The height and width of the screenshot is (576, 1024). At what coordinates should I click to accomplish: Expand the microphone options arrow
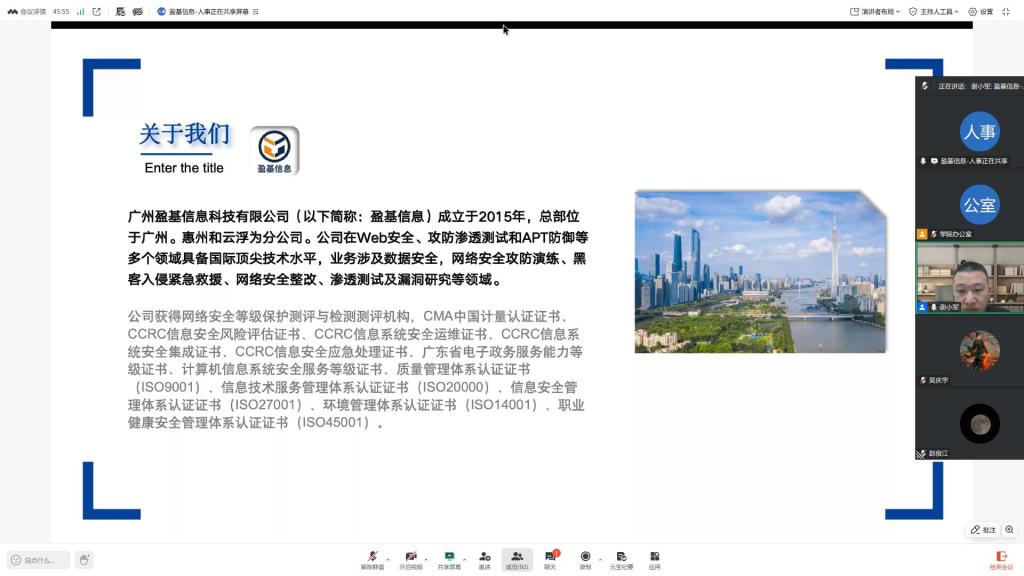tap(388, 559)
